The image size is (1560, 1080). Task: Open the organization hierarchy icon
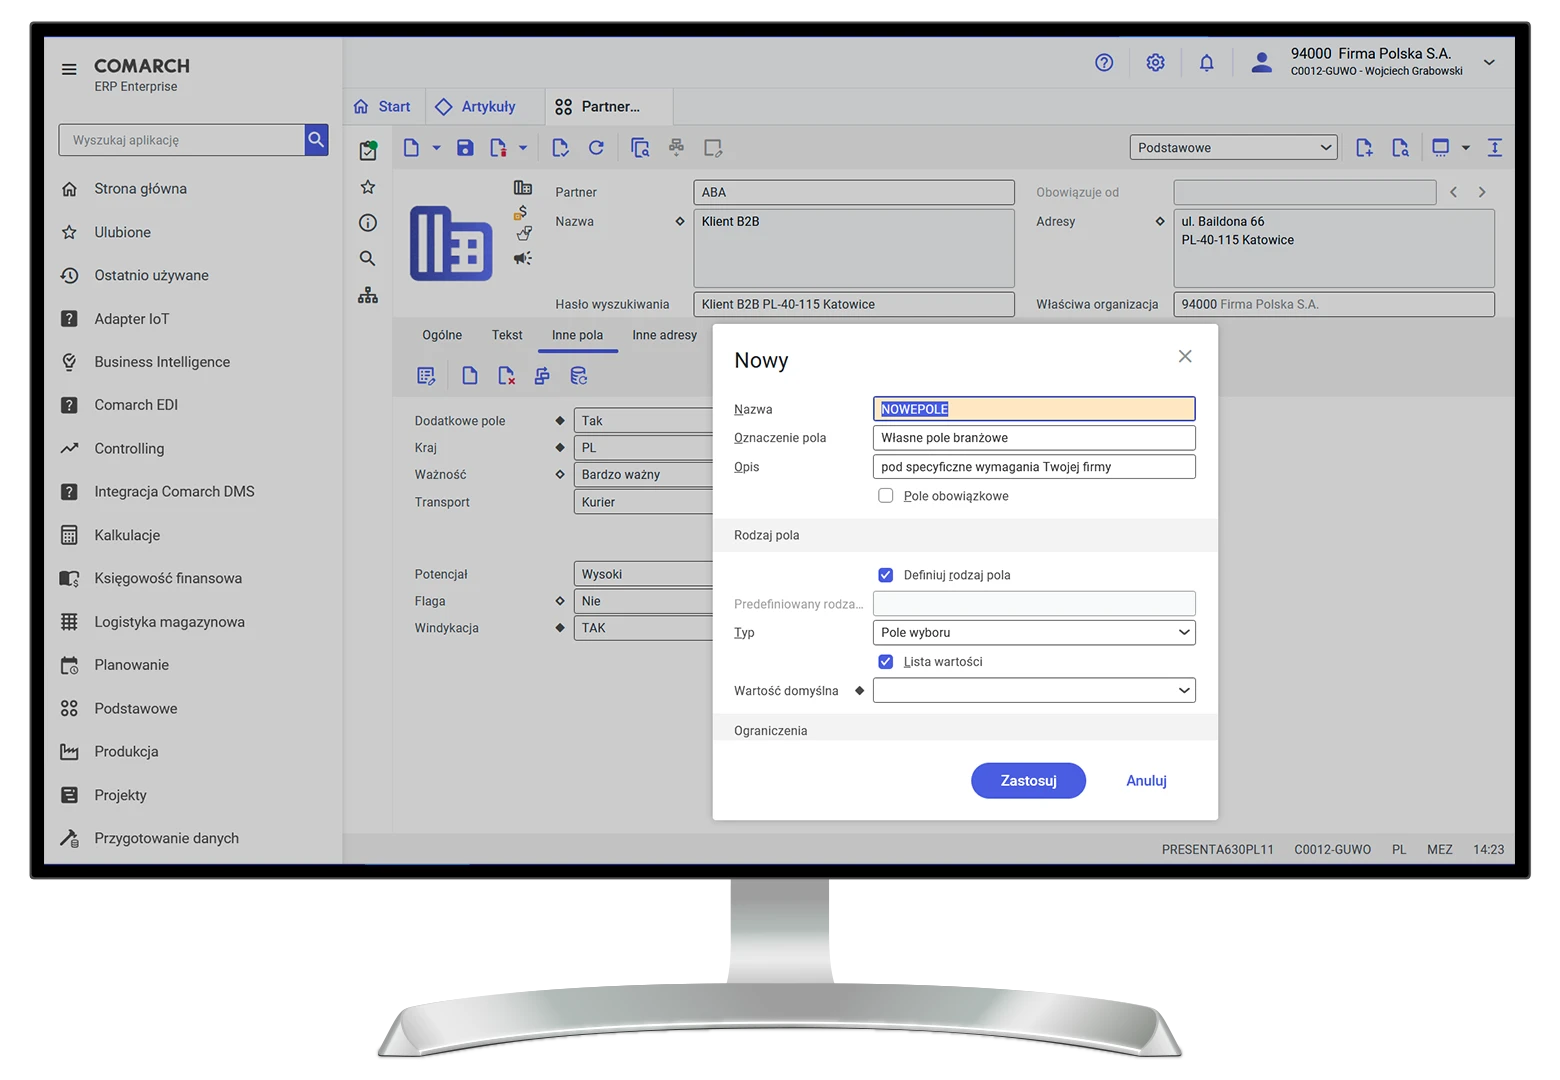(x=368, y=295)
